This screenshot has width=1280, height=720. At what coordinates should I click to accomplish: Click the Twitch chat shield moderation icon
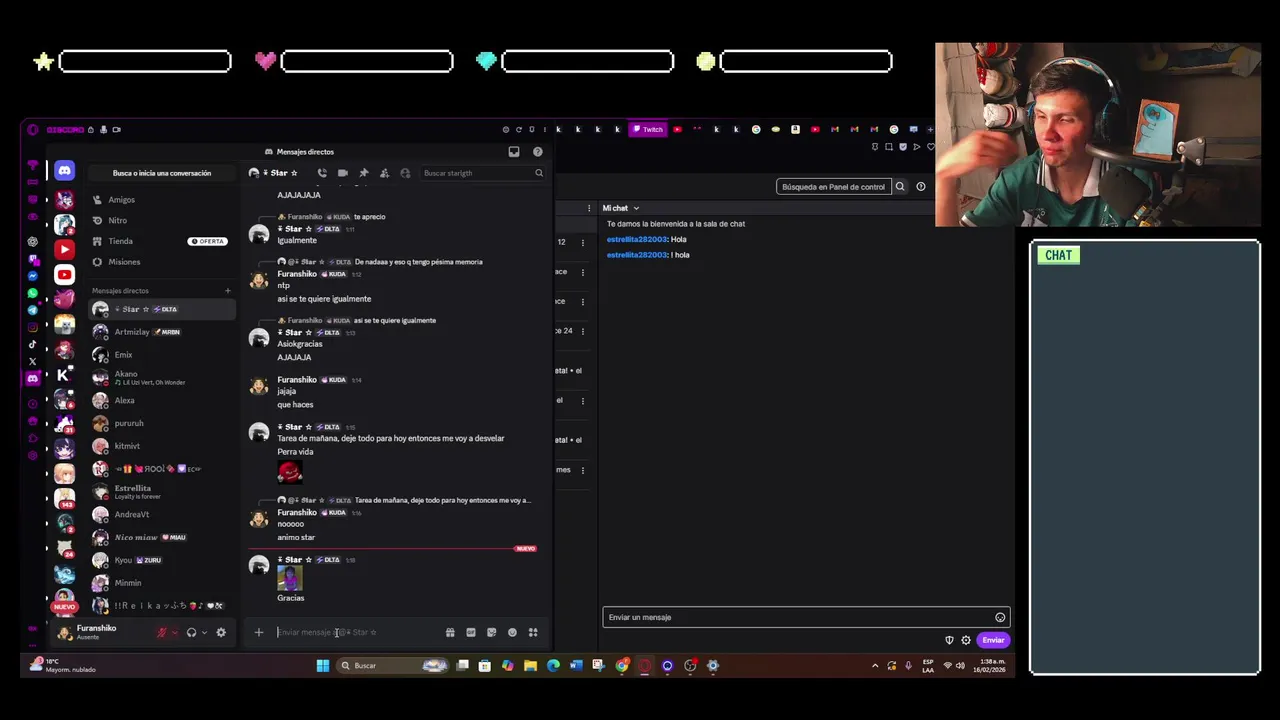tap(949, 640)
